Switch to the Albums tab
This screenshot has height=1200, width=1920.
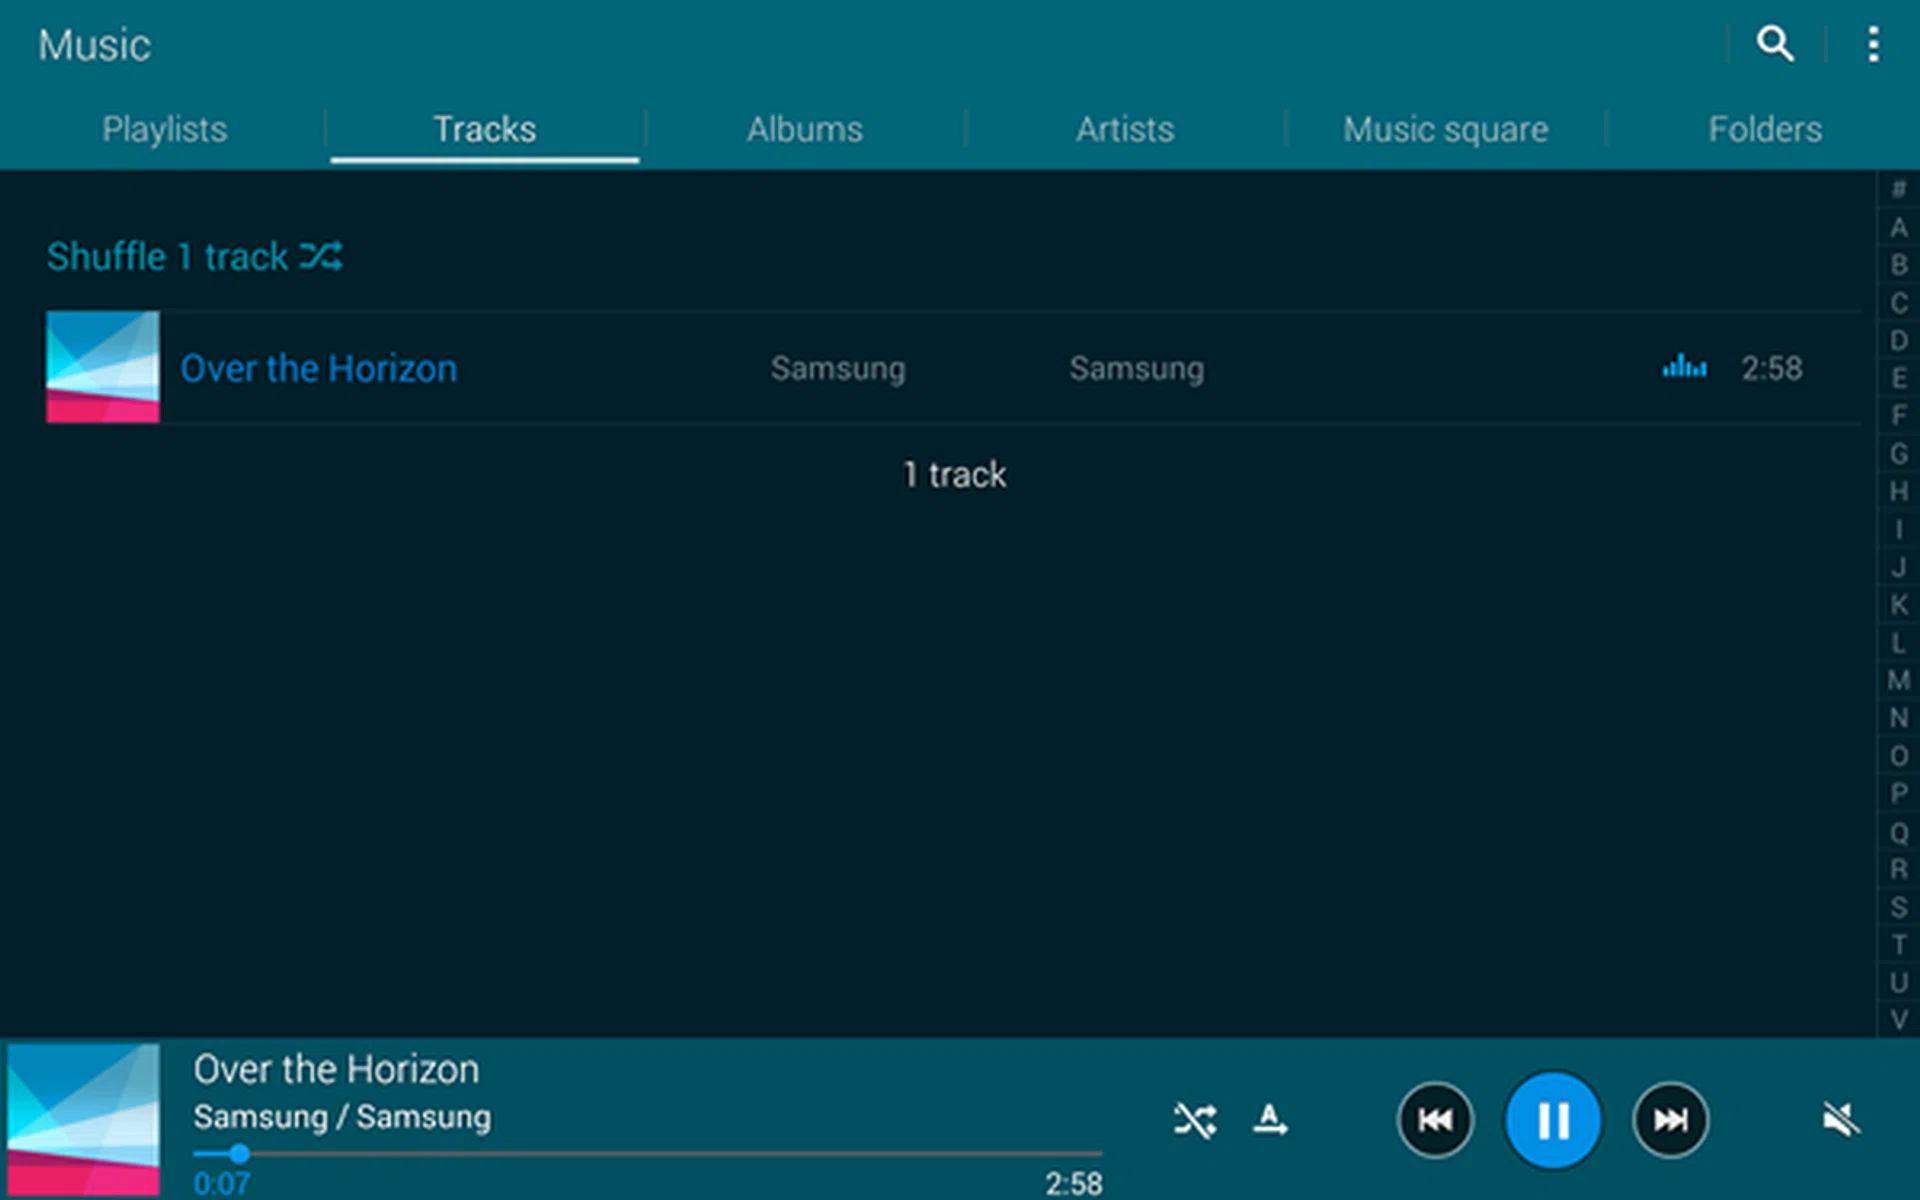pyautogui.click(x=804, y=129)
